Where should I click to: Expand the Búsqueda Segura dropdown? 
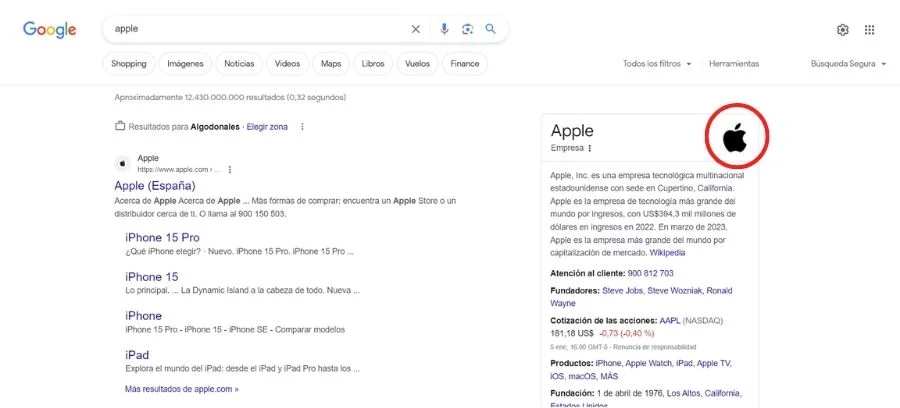click(x=848, y=64)
